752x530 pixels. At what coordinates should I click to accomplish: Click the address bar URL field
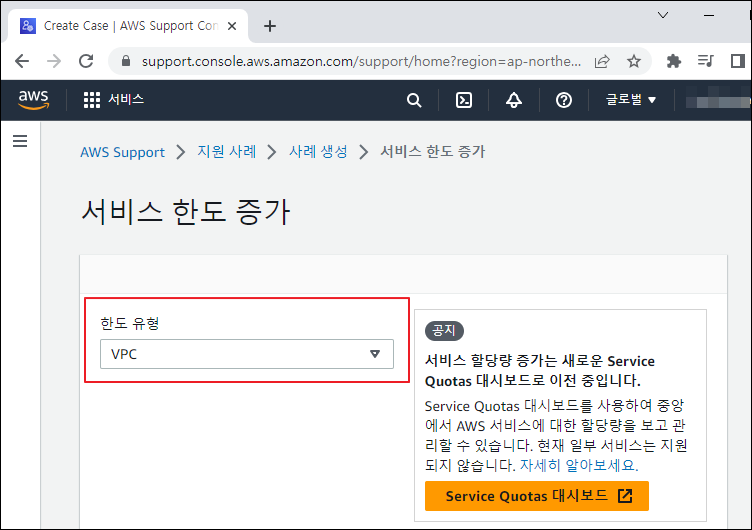[x=361, y=61]
